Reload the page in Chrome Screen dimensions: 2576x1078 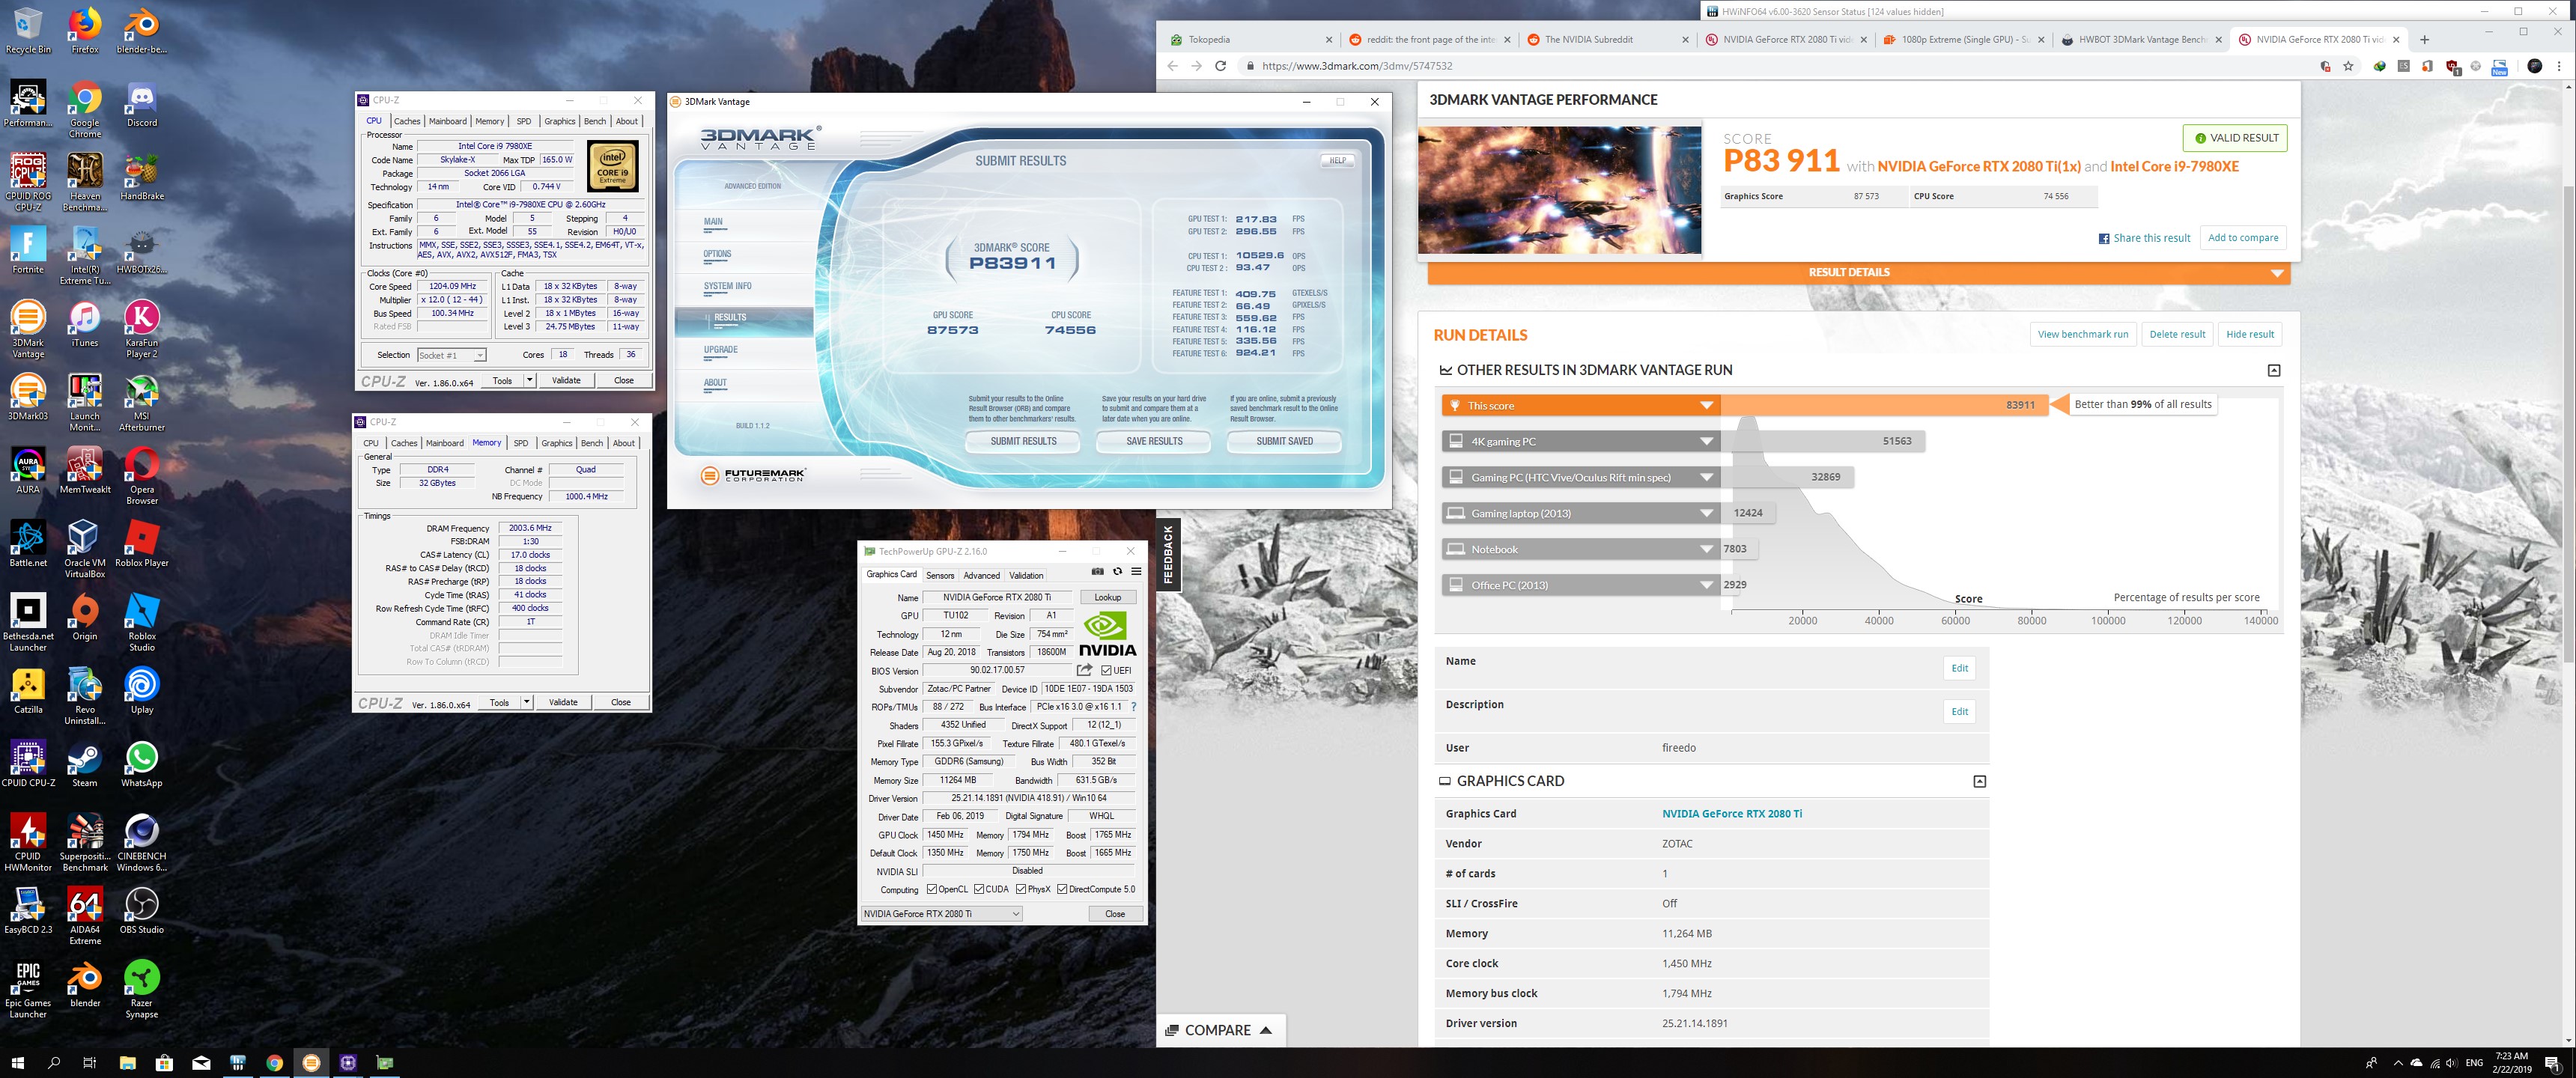[1220, 66]
